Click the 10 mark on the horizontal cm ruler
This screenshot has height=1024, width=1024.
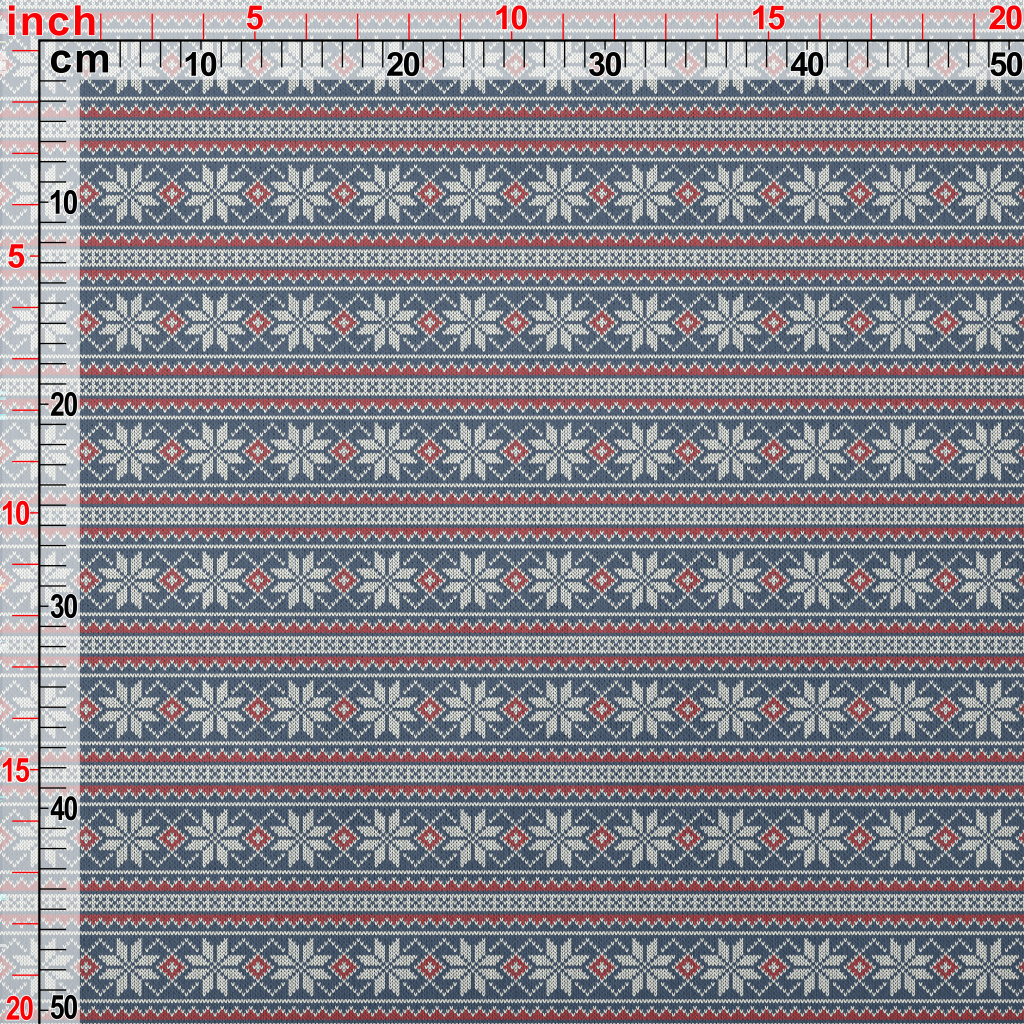point(201,65)
